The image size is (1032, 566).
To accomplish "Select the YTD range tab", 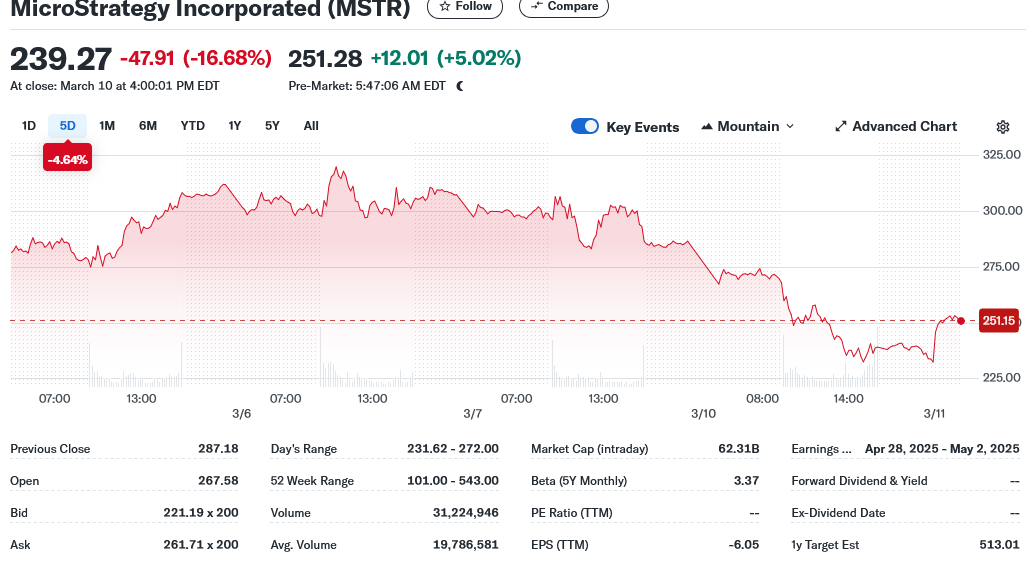I will pyautogui.click(x=192, y=126).
